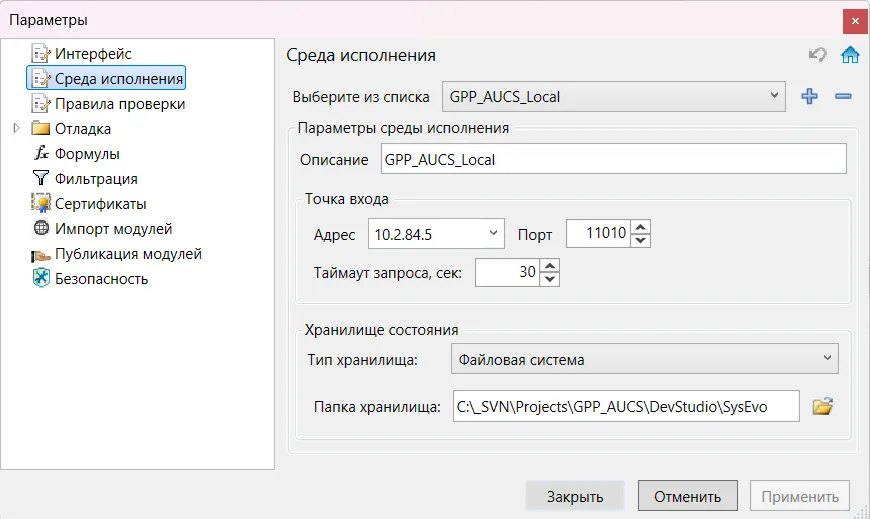Decrease the Таймаут запроса value

coord(549,279)
